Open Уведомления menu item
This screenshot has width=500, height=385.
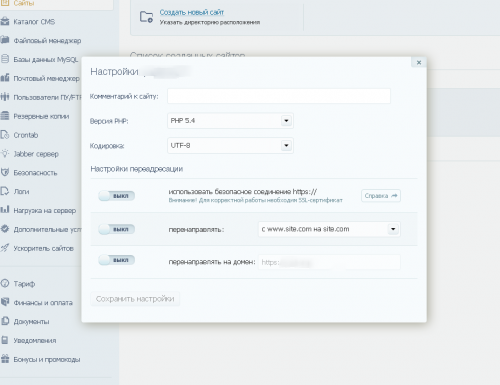point(35,340)
